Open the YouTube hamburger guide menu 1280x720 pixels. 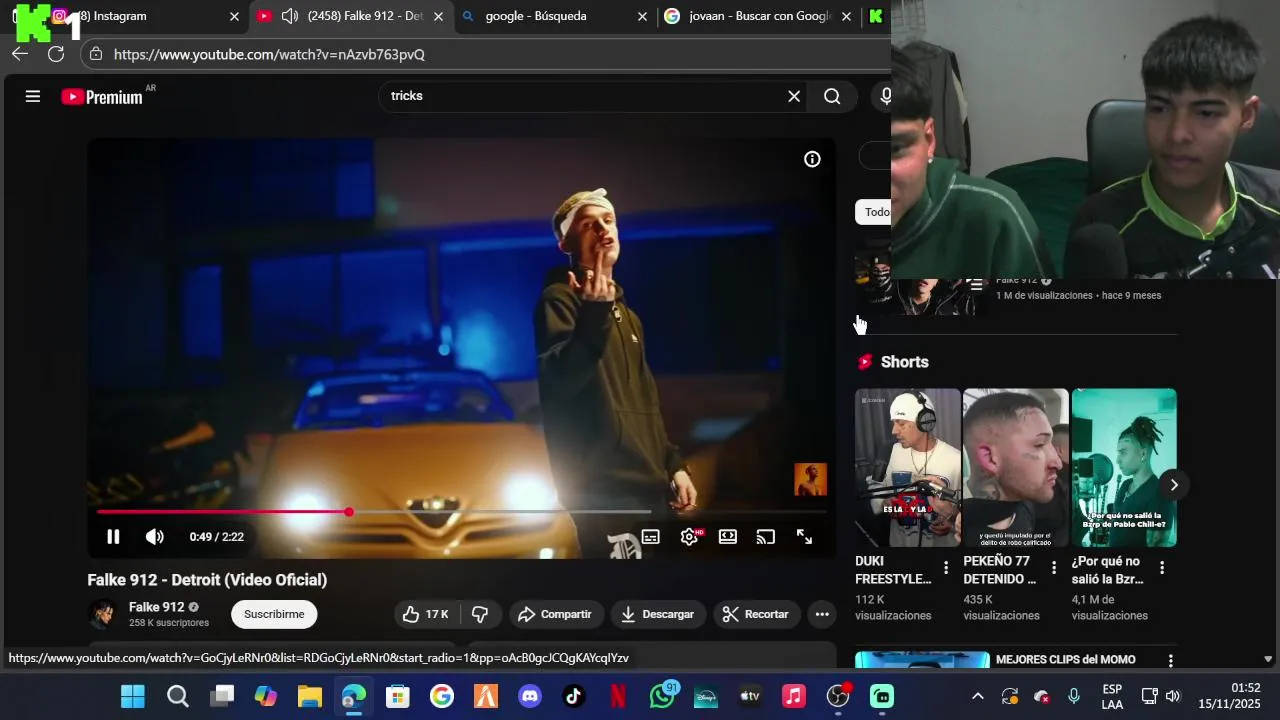pos(33,96)
